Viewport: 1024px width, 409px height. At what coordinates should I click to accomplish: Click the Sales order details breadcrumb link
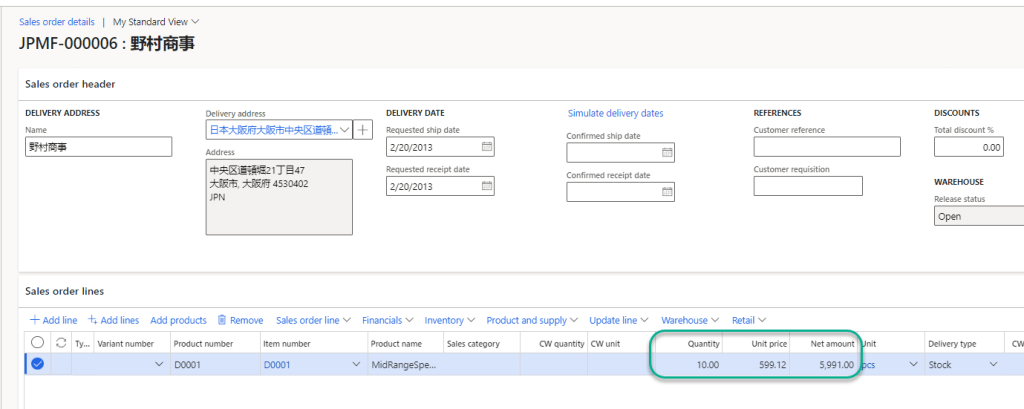click(57, 21)
